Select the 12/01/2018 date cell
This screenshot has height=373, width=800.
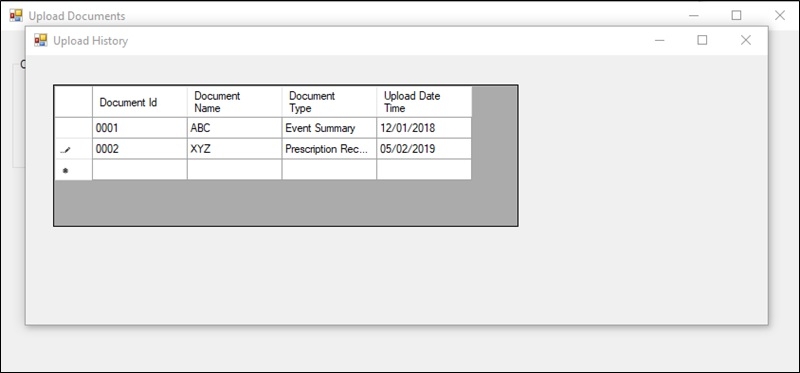coord(424,128)
